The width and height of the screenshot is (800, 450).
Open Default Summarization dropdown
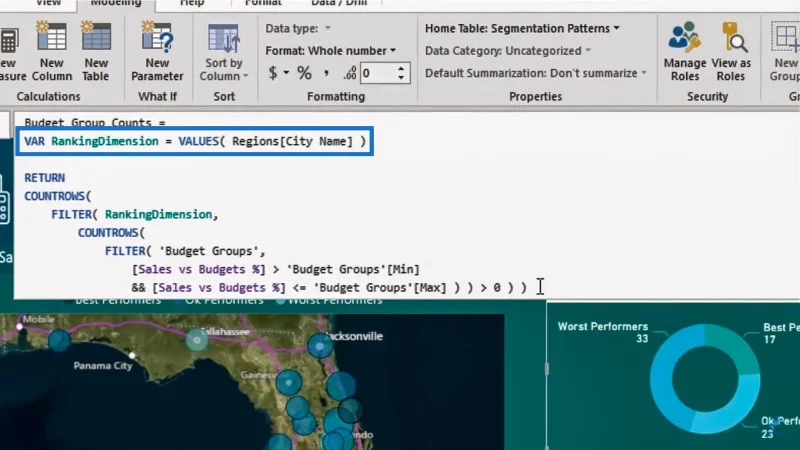[536, 73]
